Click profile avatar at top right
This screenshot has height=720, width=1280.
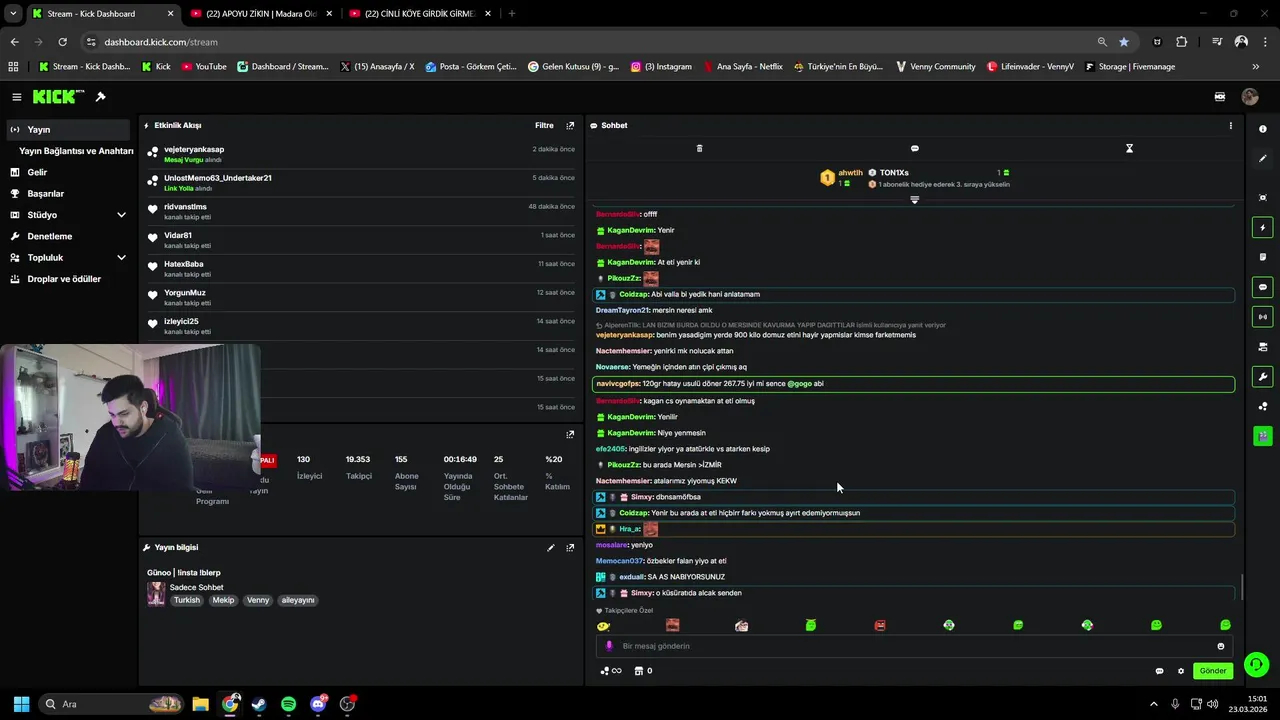pos(1249,97)
